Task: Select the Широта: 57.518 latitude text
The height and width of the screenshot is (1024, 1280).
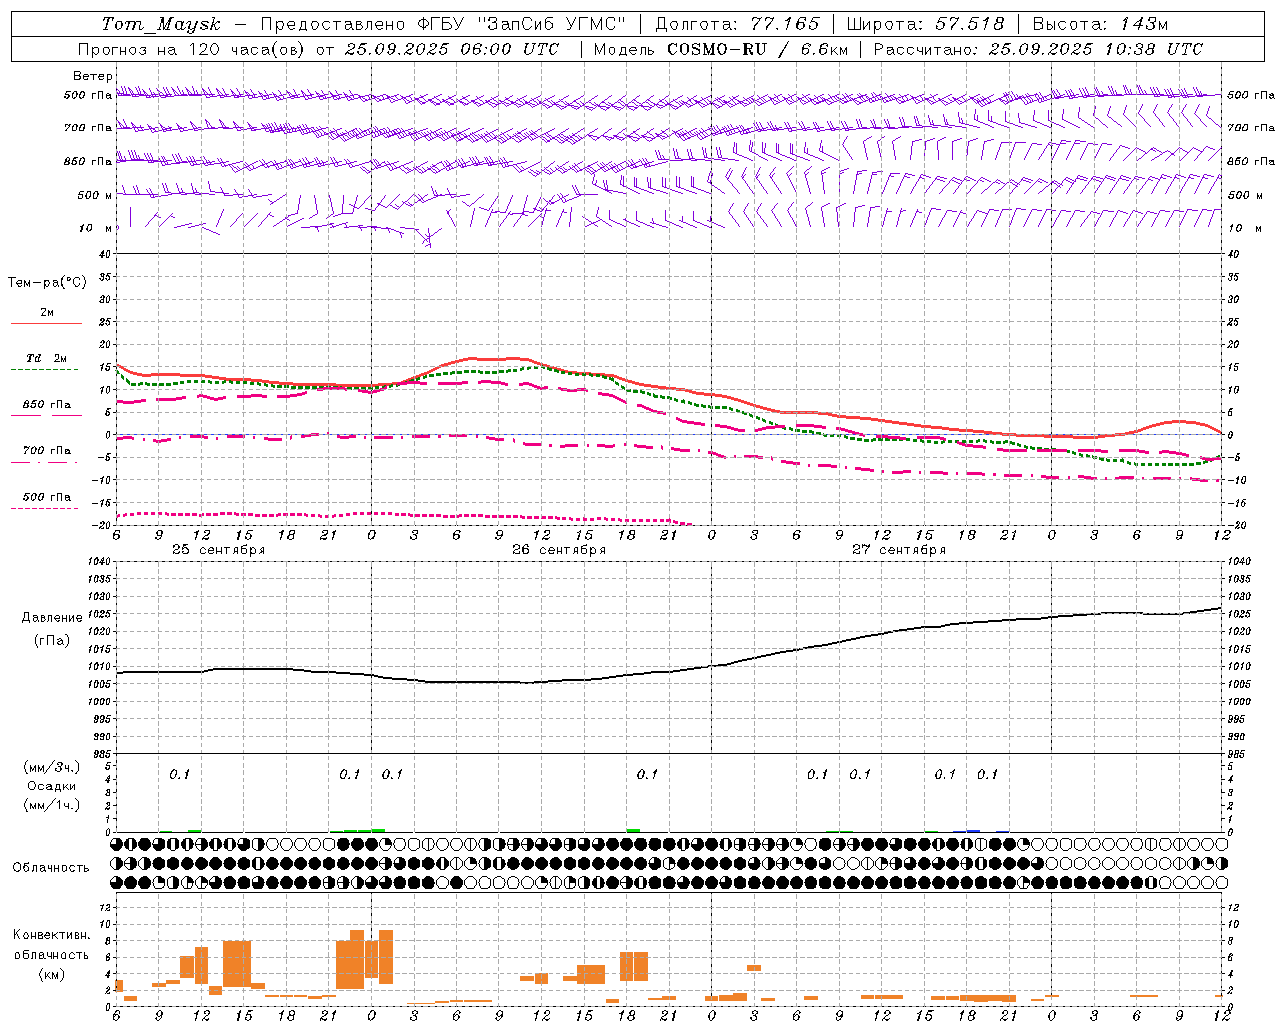Action: click(x=925, y=24)
